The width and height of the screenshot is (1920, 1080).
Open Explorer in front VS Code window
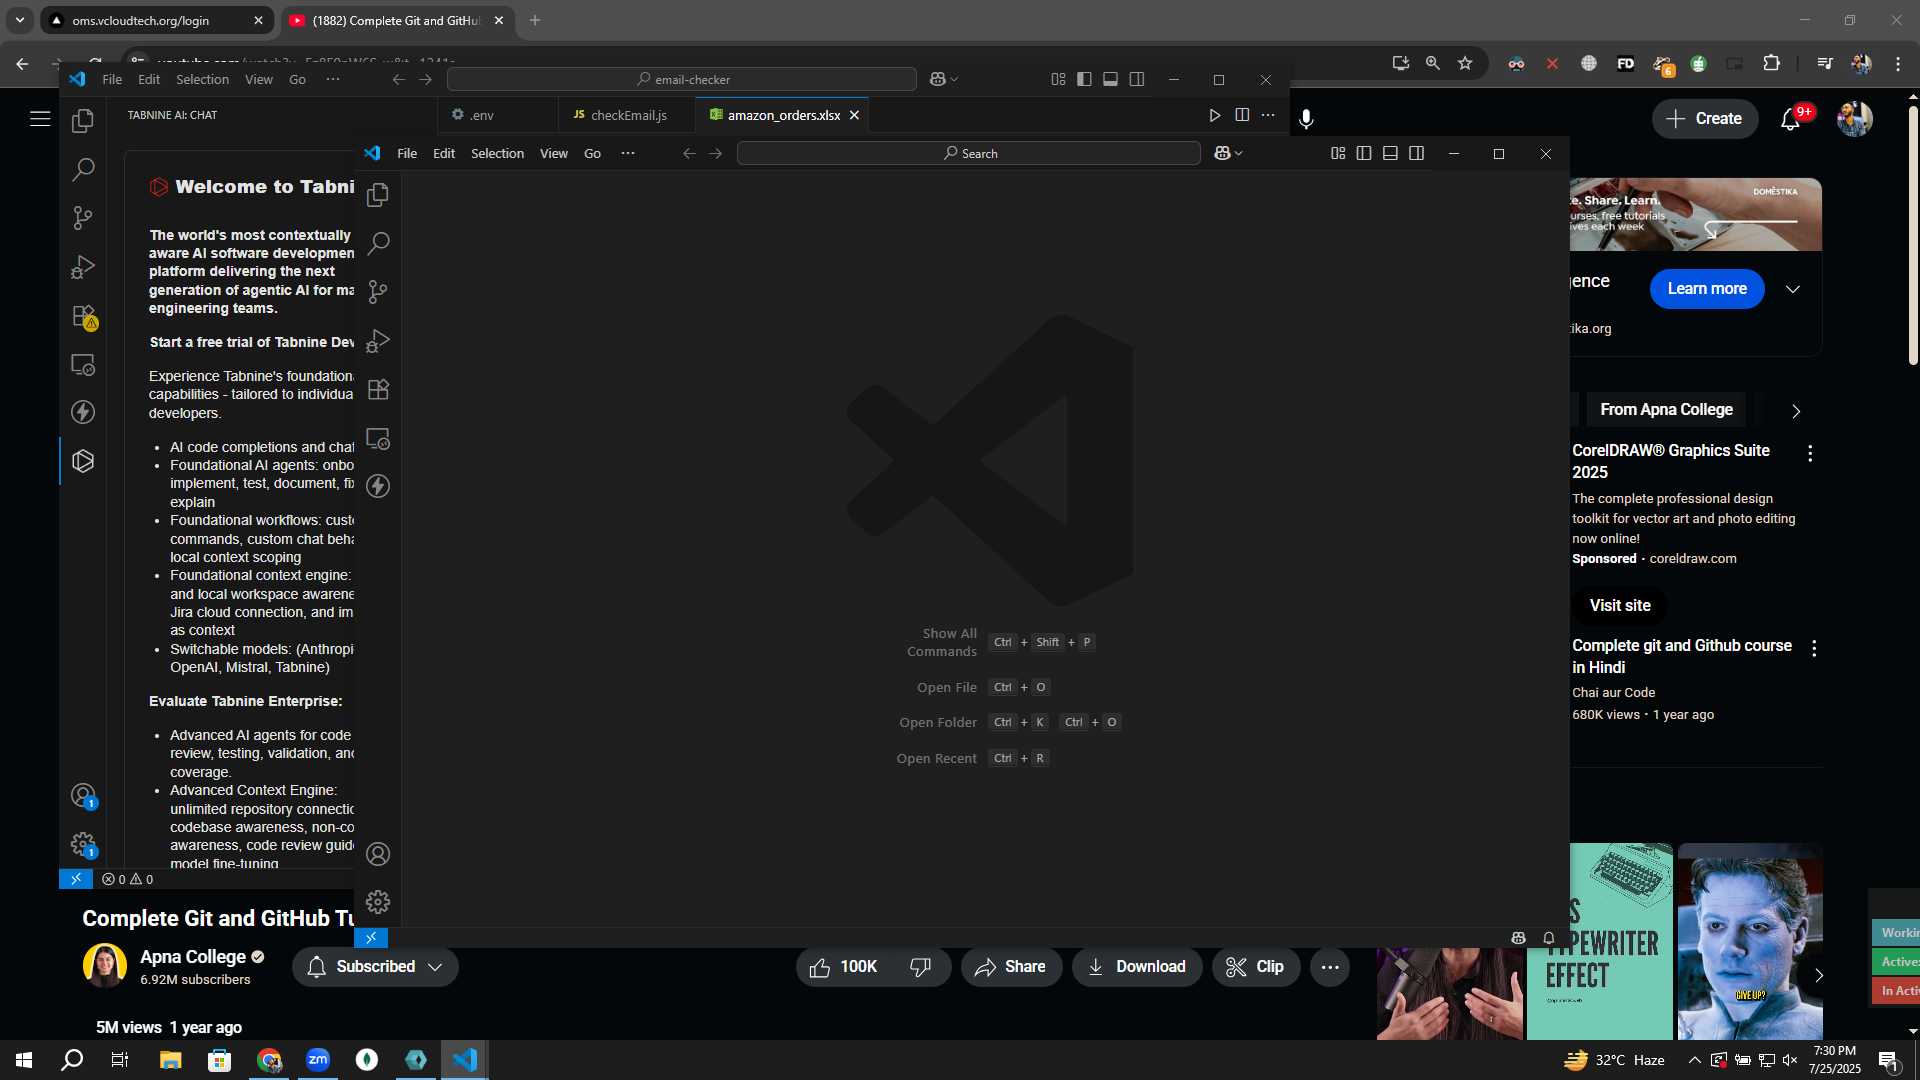click(378, 195)
